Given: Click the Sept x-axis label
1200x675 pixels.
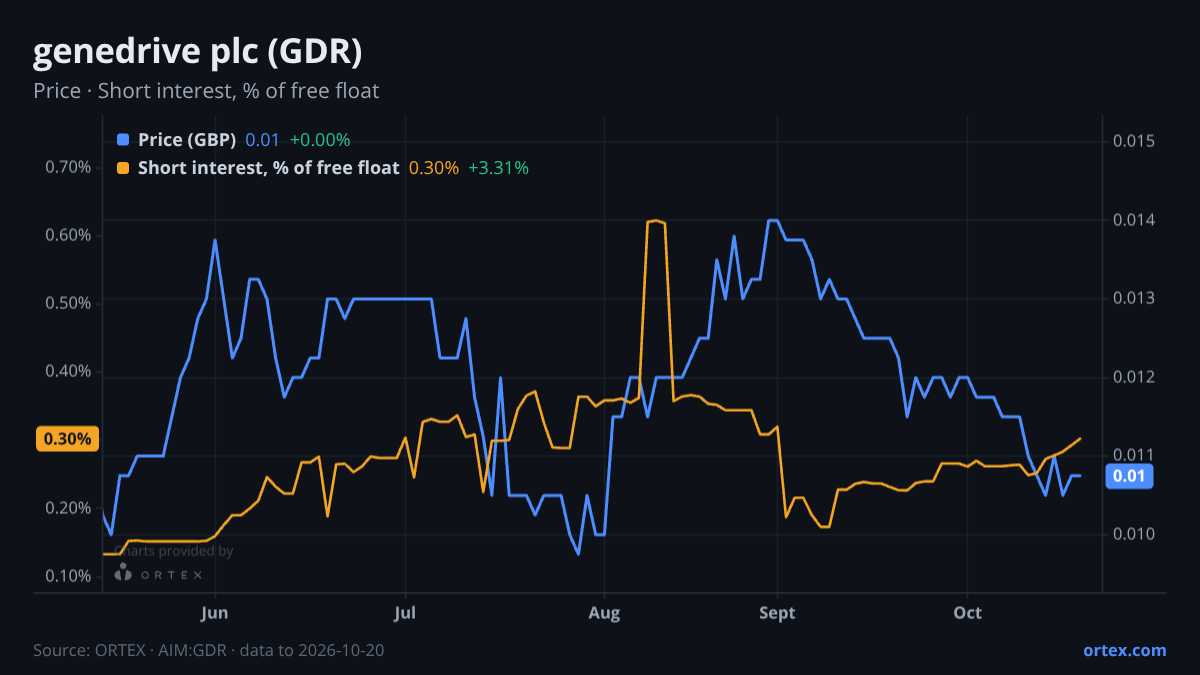Looking at the screenshot, I should [777, 612].
